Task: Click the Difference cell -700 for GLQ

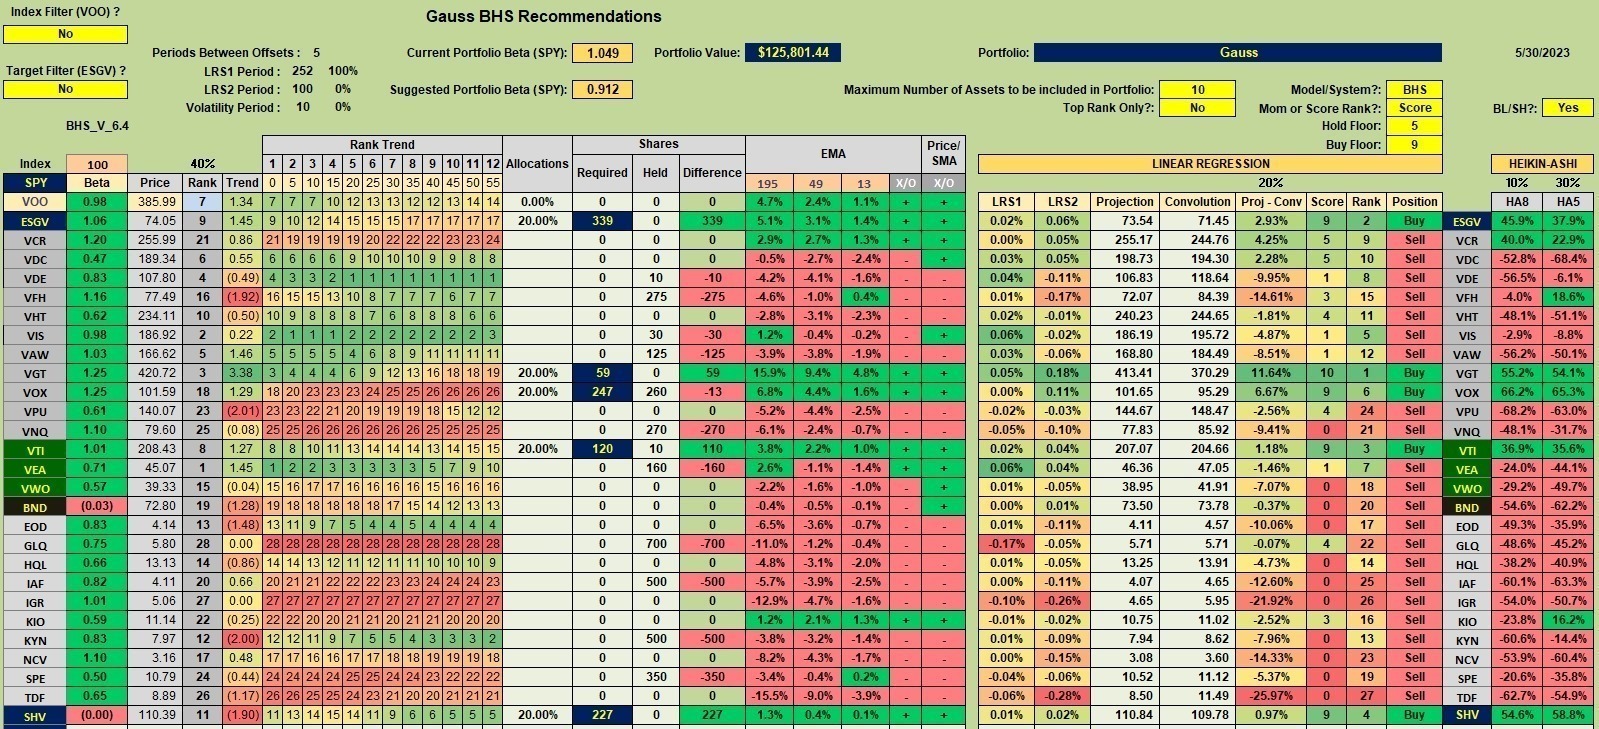Action: (712, 544)
